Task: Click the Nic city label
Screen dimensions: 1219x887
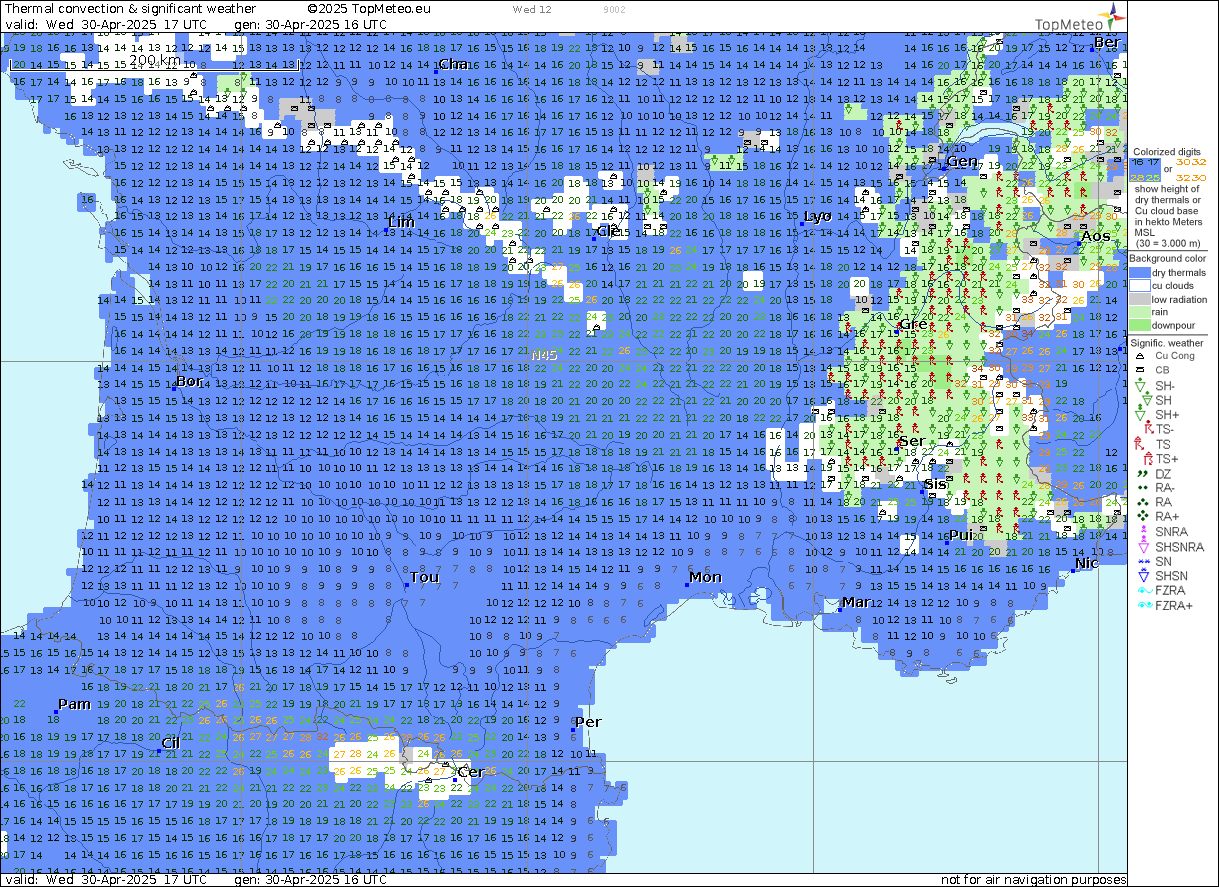Action: point(1086,564)
